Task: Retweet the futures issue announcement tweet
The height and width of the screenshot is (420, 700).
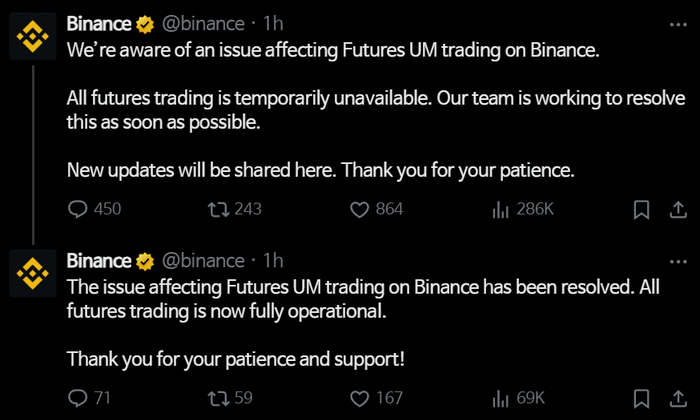Action: tap(214, 209)
